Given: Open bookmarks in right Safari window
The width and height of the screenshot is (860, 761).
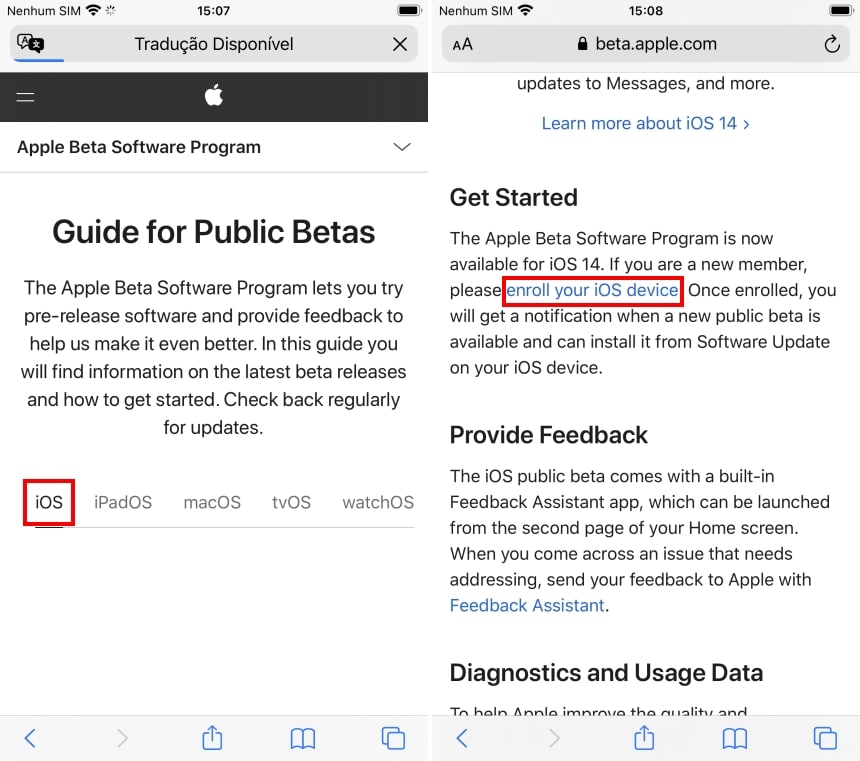Looking at the screenshot, I should (735, 739).
